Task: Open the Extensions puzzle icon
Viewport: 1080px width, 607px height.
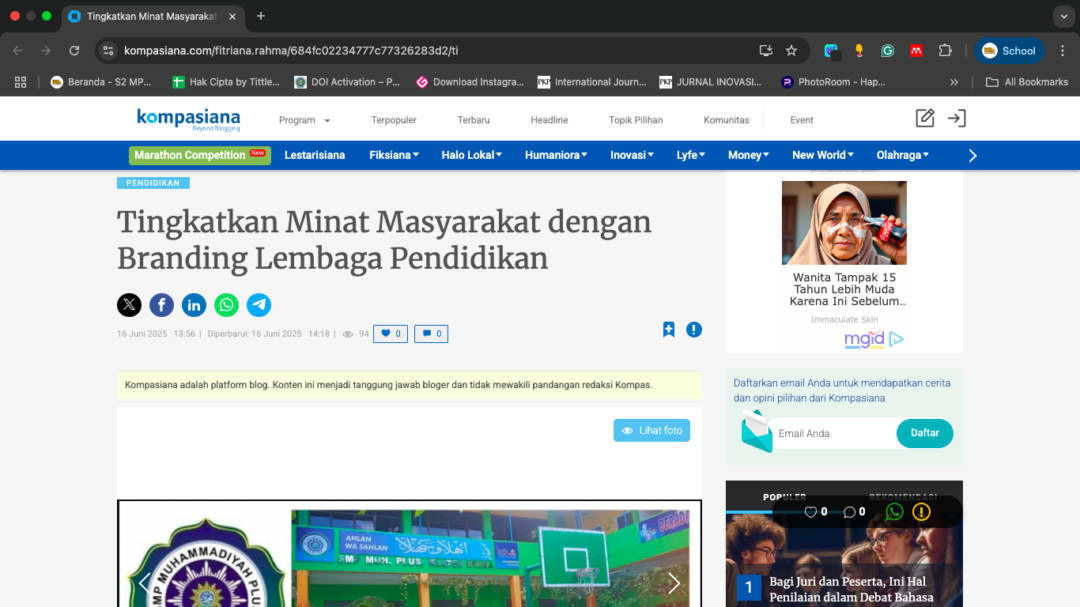Action: [945, 50]
